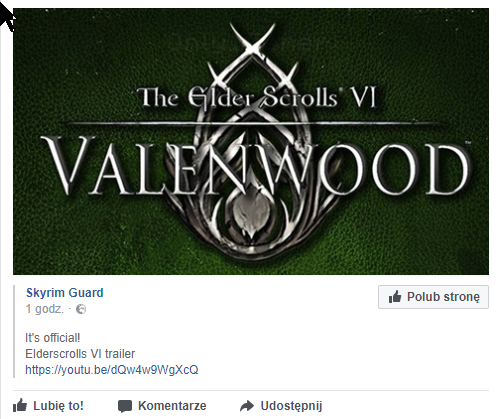The height and width of the screenshot is (419, 499).
Task: Click the Elderscrolls VI trailer text line
Action: 80,354
